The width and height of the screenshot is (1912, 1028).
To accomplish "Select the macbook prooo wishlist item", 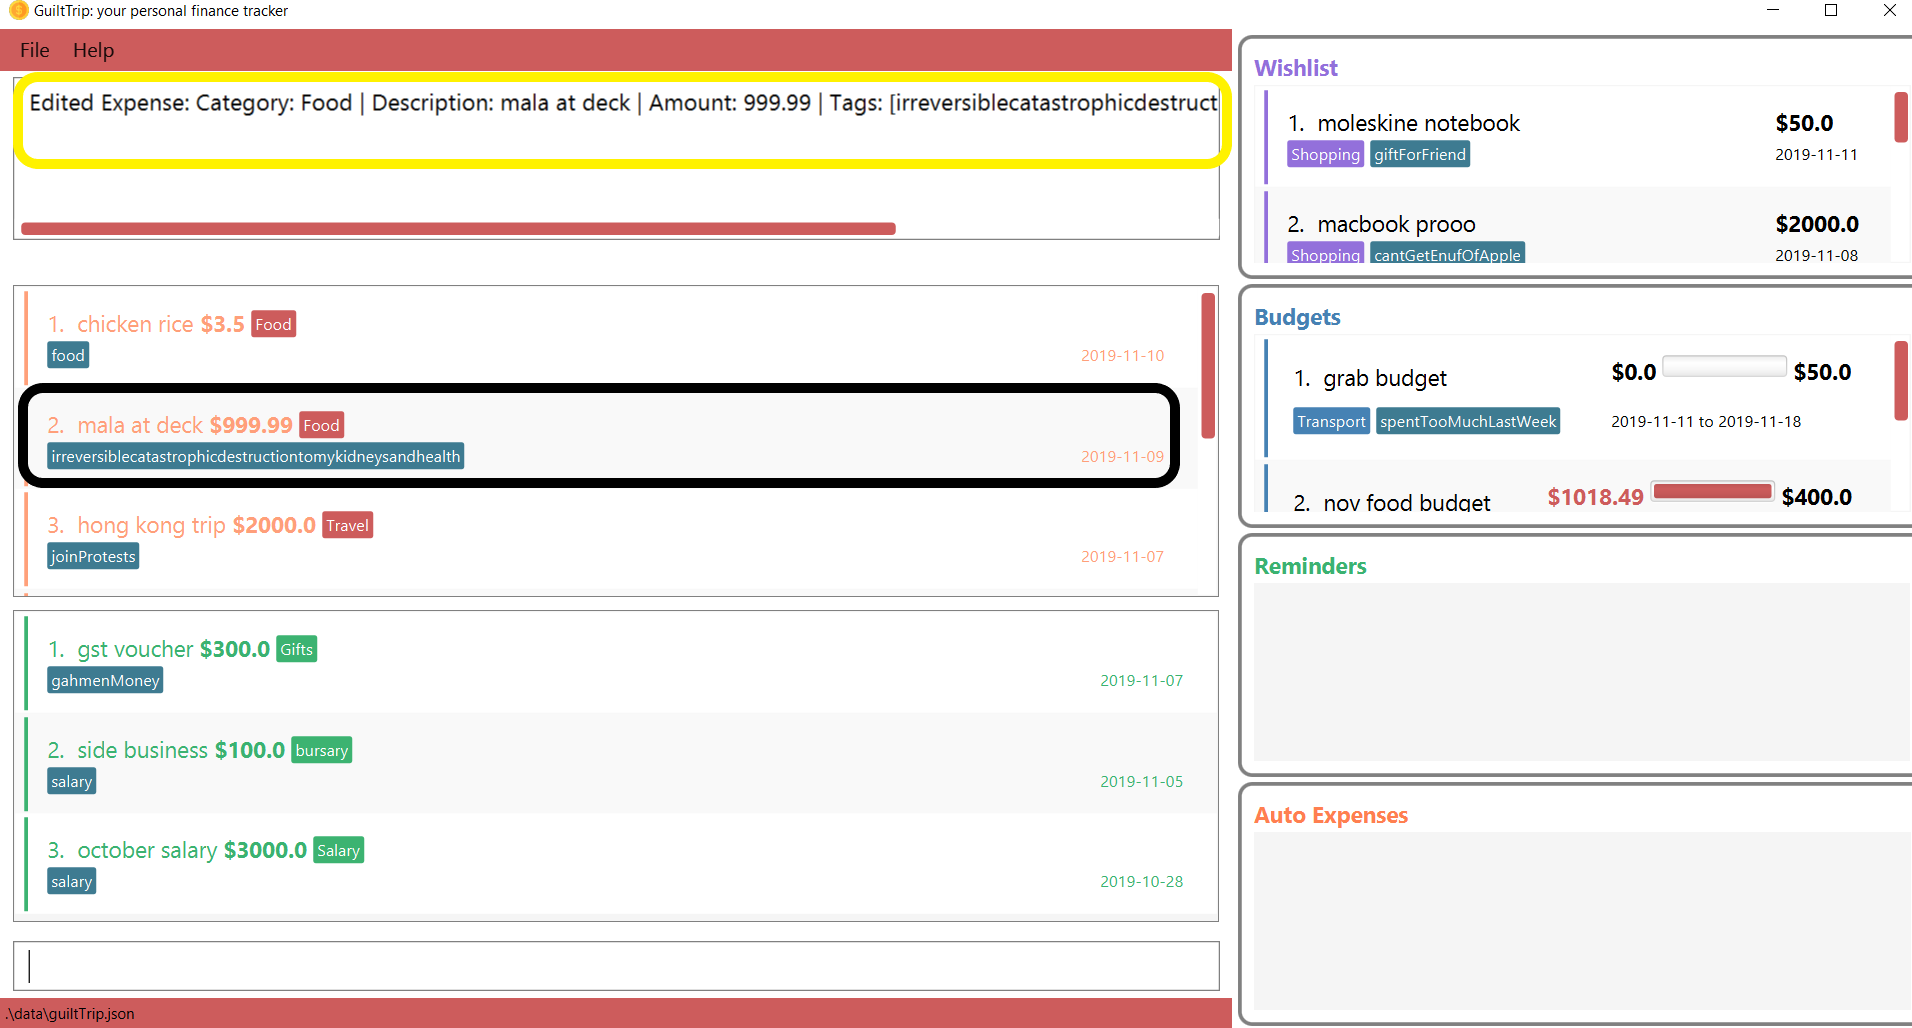I will [1577, 227].
